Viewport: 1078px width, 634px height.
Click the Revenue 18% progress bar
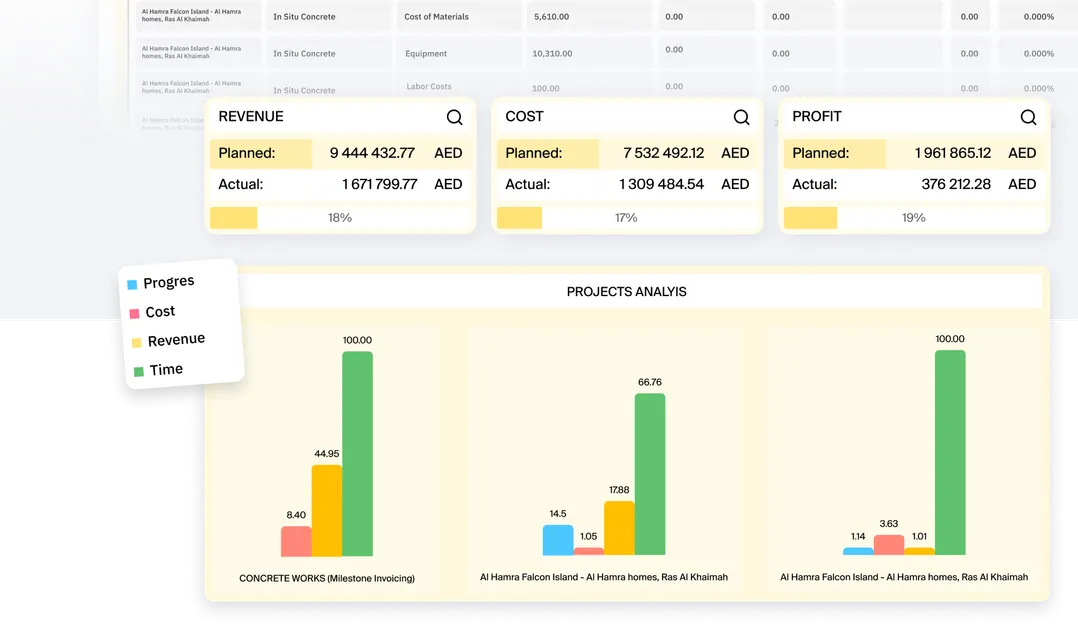click(340, 218)
